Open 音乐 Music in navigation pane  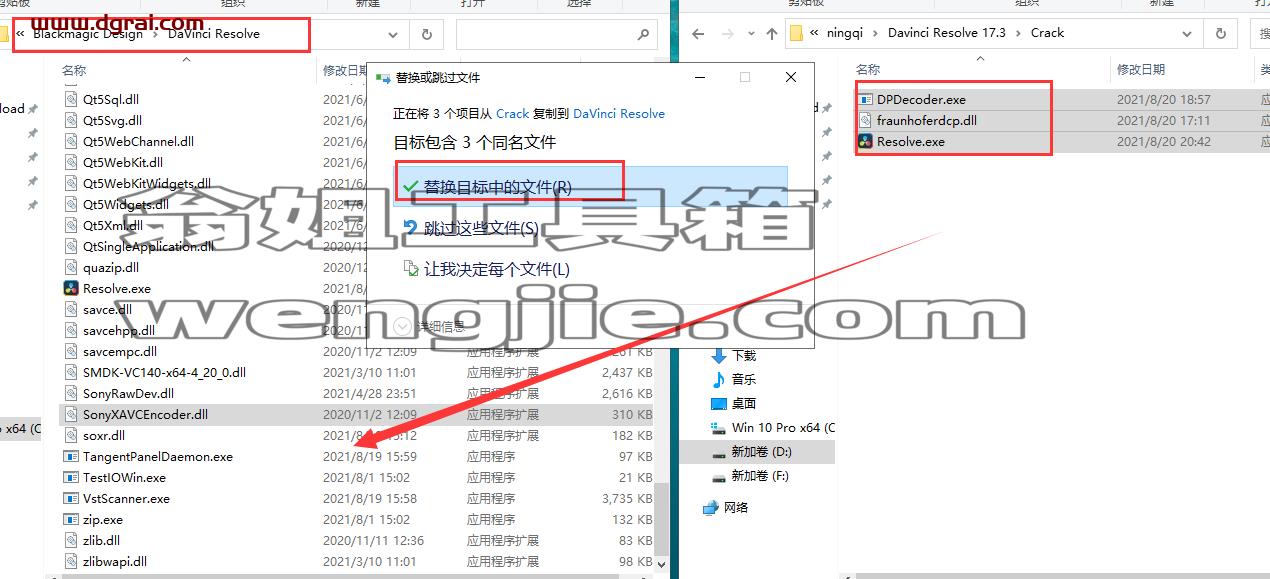click(x=744, y=379)
